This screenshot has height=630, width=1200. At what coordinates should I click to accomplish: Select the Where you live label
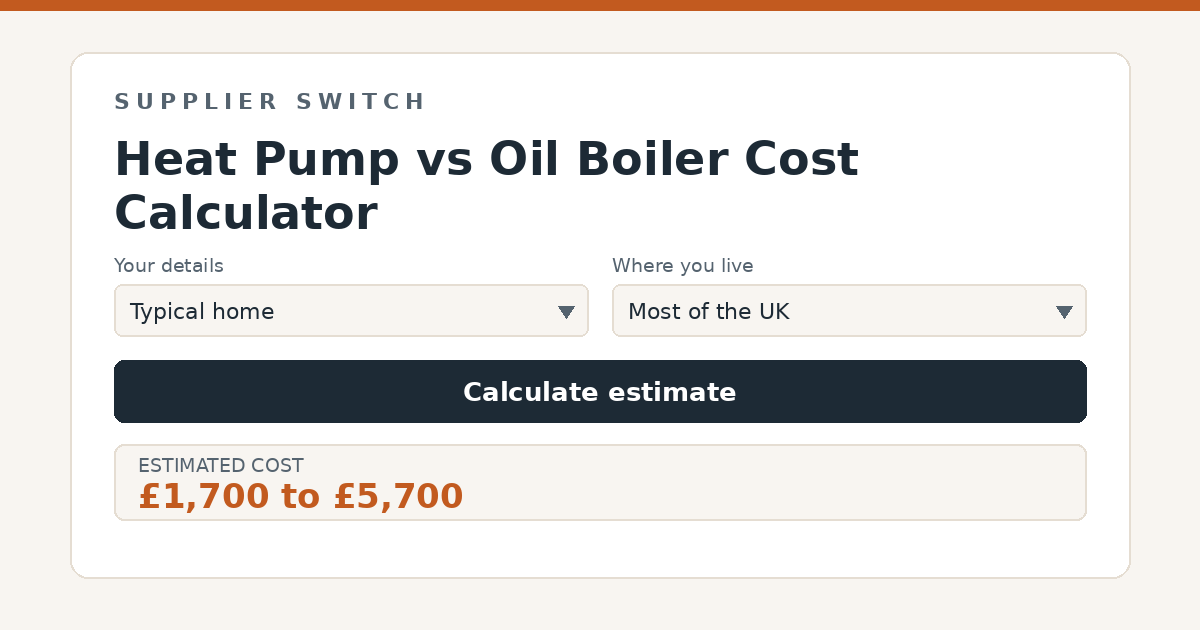683,266
